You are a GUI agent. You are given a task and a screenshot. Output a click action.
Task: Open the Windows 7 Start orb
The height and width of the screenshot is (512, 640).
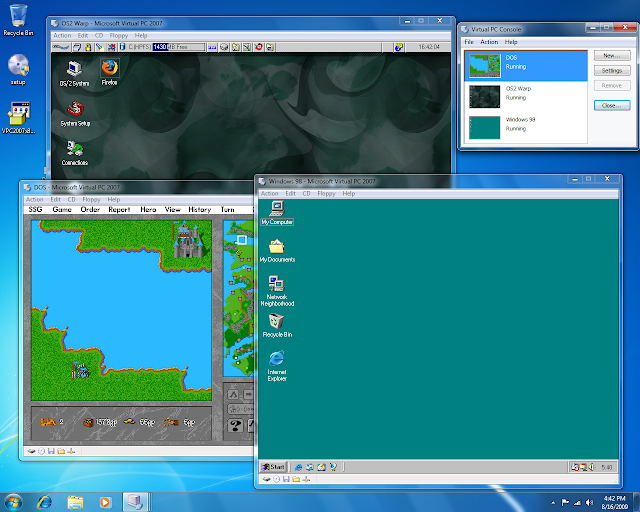[13, 502]
